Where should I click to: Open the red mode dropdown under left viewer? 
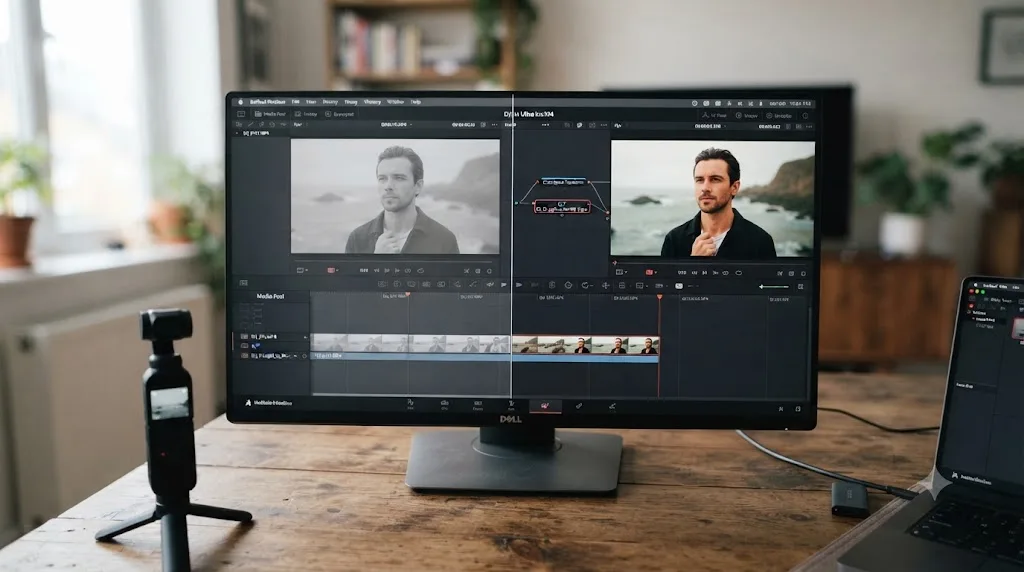pyautogui.click(x=332, y=270)
